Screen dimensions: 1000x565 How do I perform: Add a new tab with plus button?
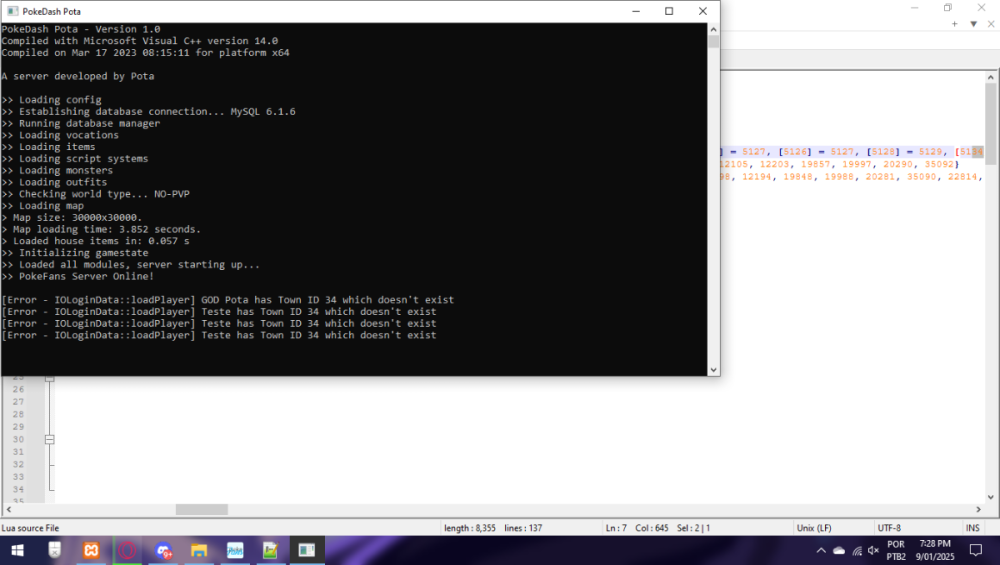click(x=955, y=23)
